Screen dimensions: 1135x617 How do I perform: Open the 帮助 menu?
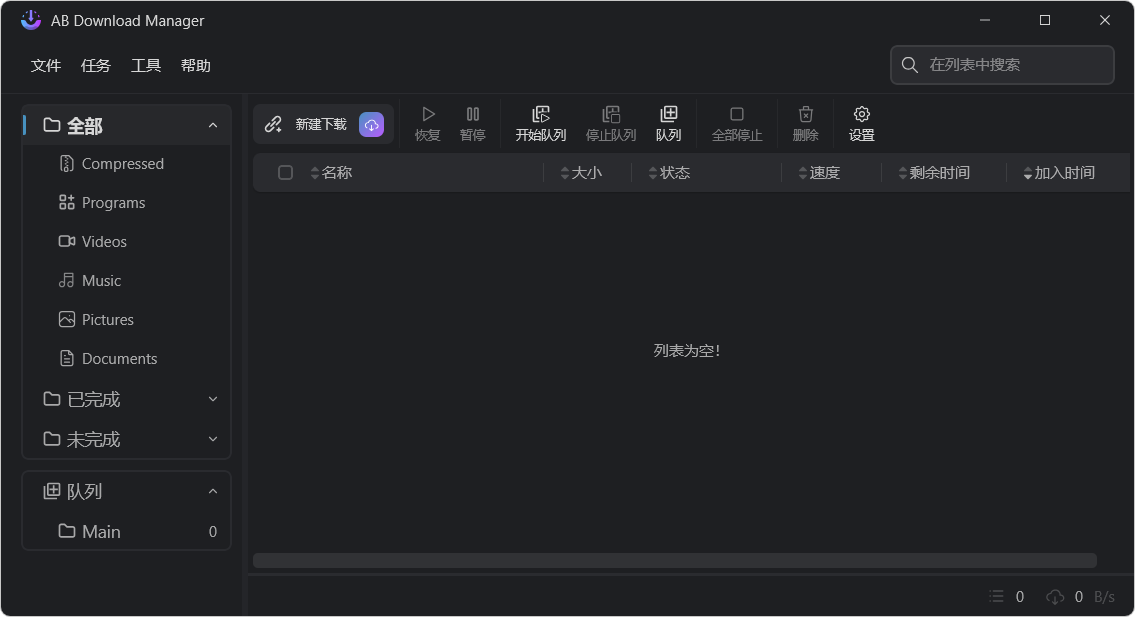tap(195, 66)
